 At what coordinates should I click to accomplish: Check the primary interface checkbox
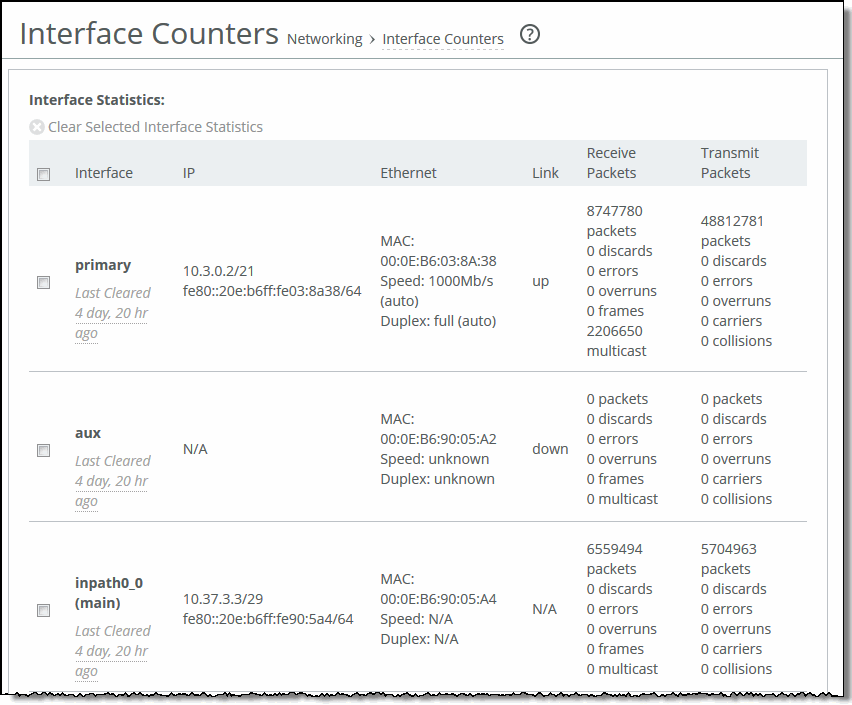pyautogui.click(x=43, y=283)
